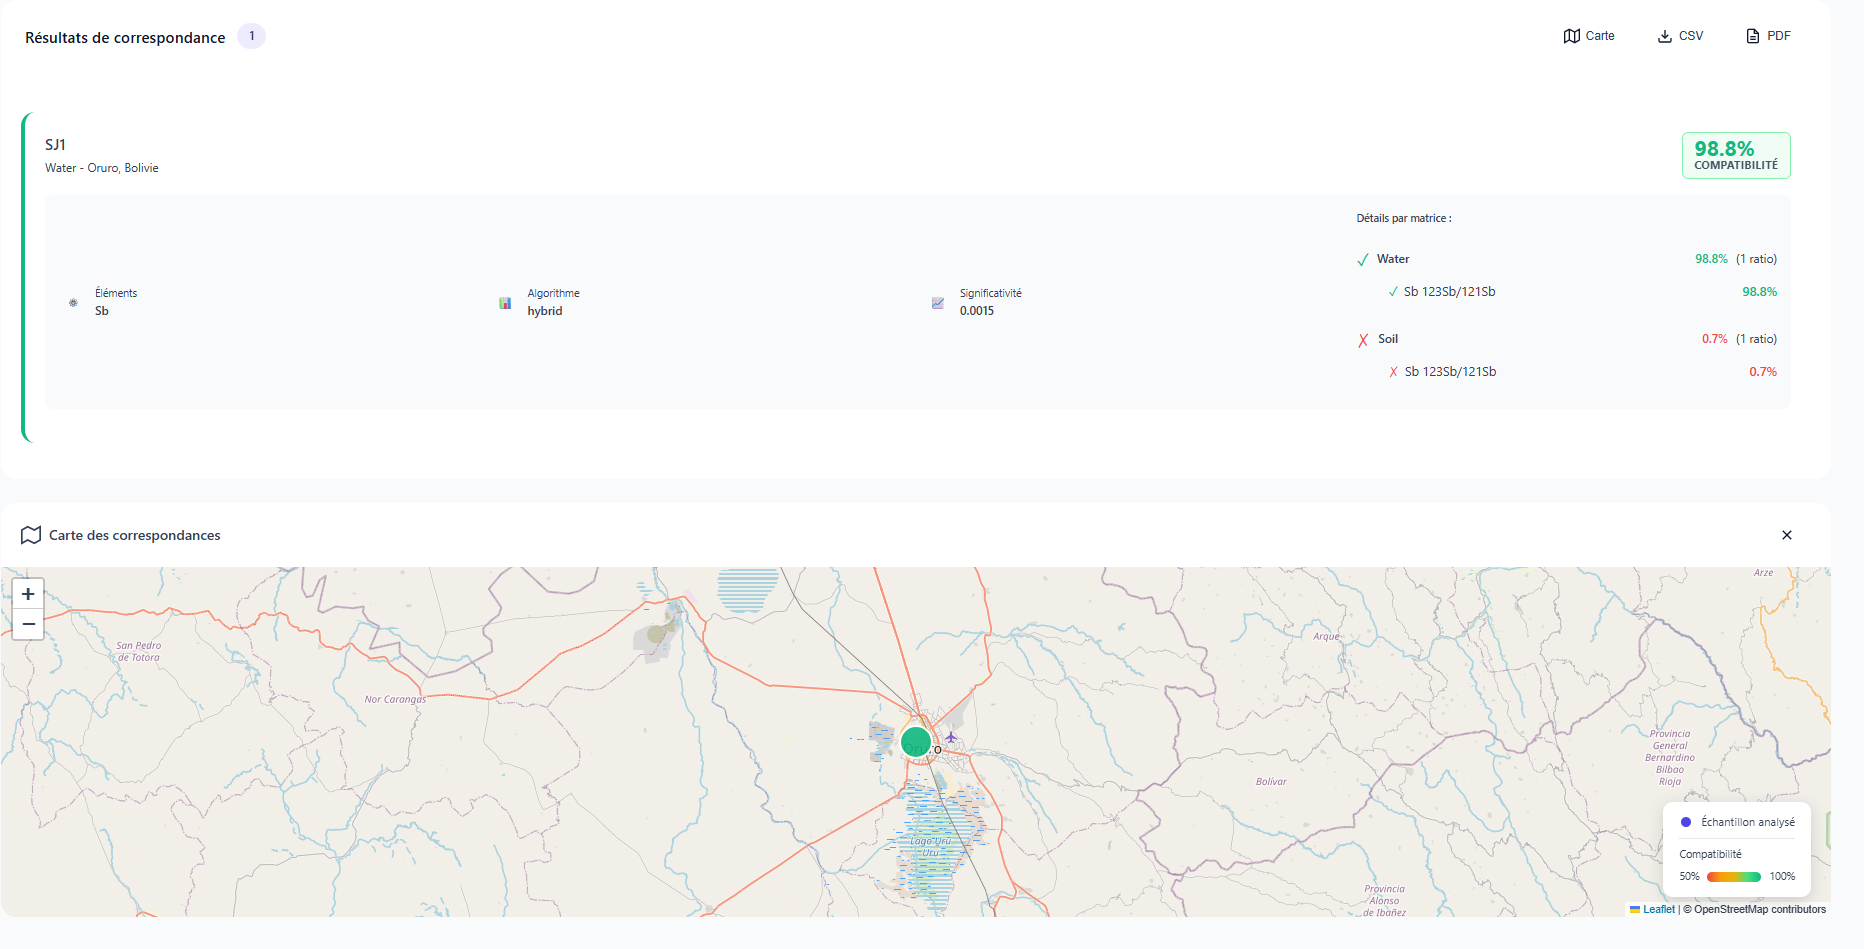This screenshot has height=949, width=1864.
Task: Click the green sample marker near Oruro
Action: coord(918,742)
